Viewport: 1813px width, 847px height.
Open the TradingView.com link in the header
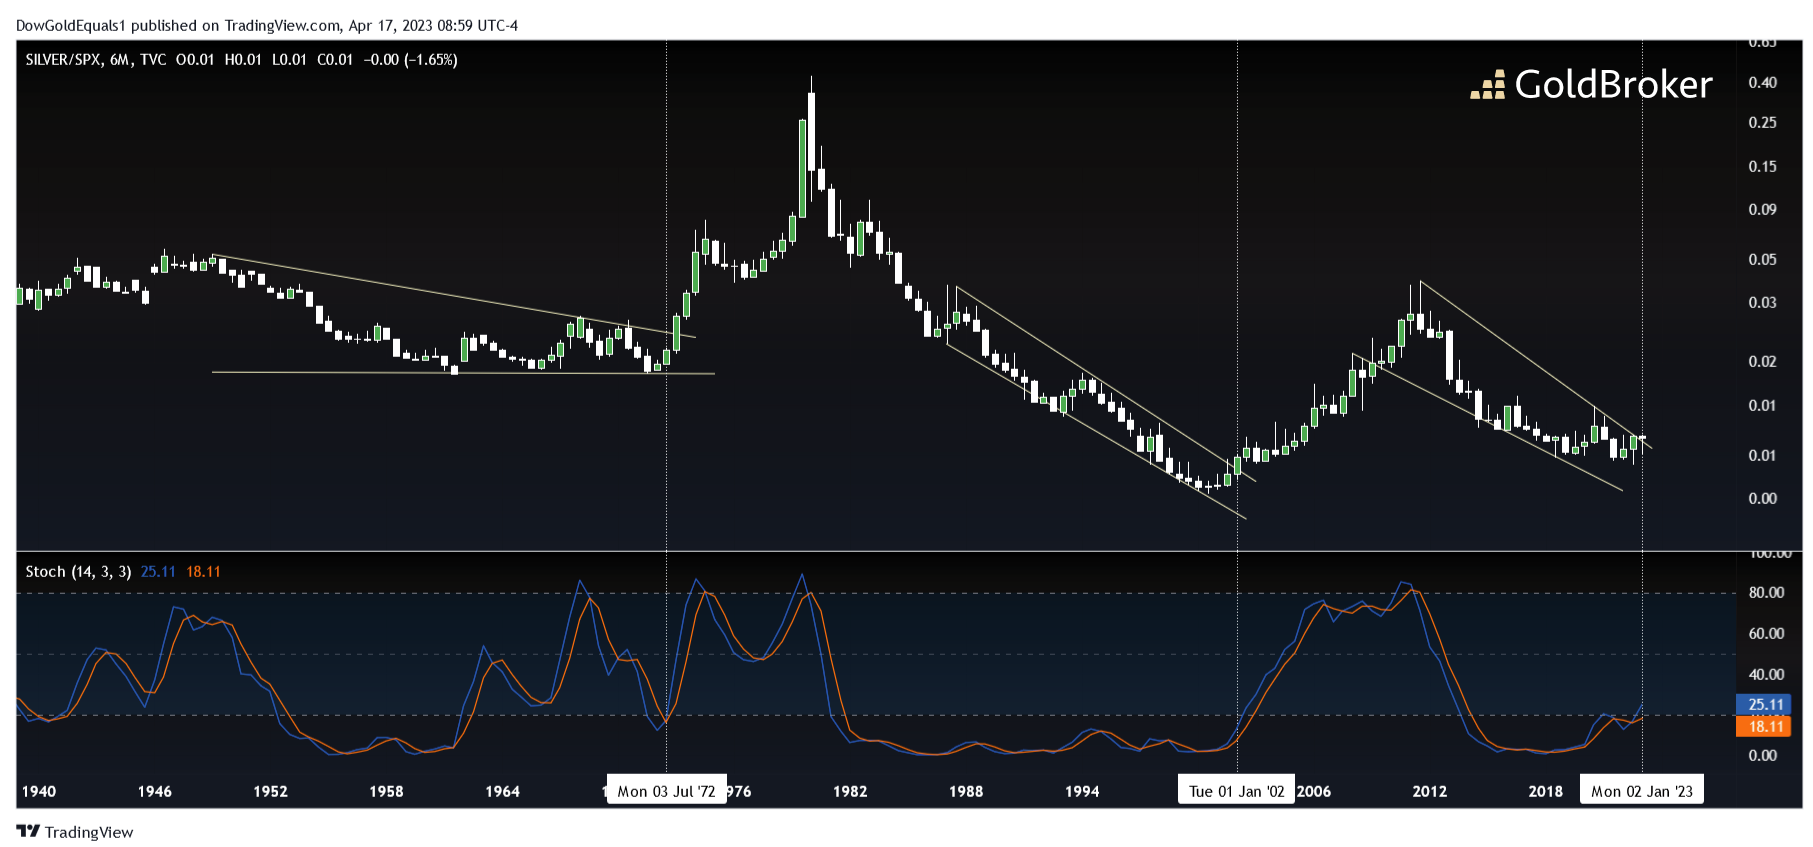click(x=282, y=25)
